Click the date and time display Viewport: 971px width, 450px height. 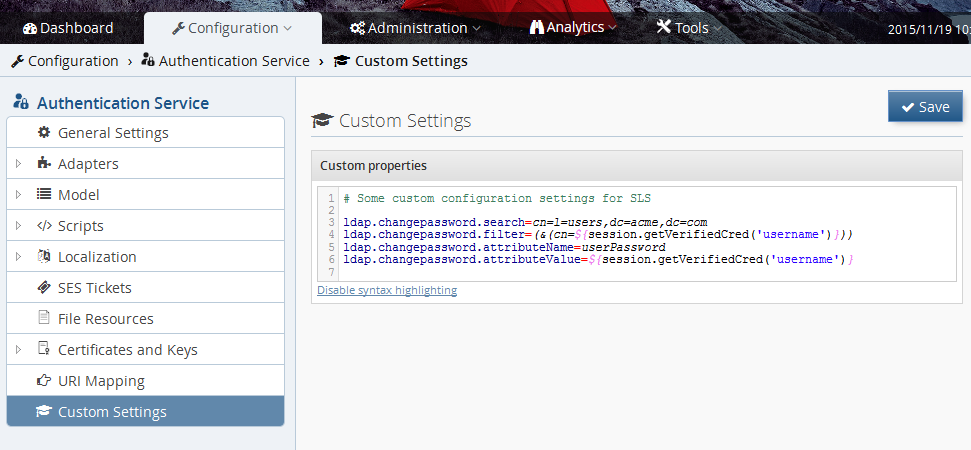pyautogui.click(x=929, y=29)
